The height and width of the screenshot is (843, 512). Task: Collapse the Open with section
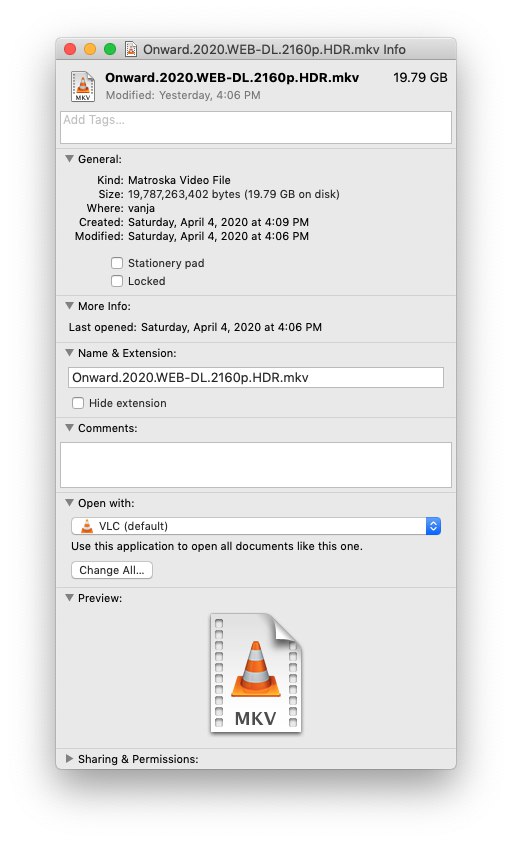(69, 503)
